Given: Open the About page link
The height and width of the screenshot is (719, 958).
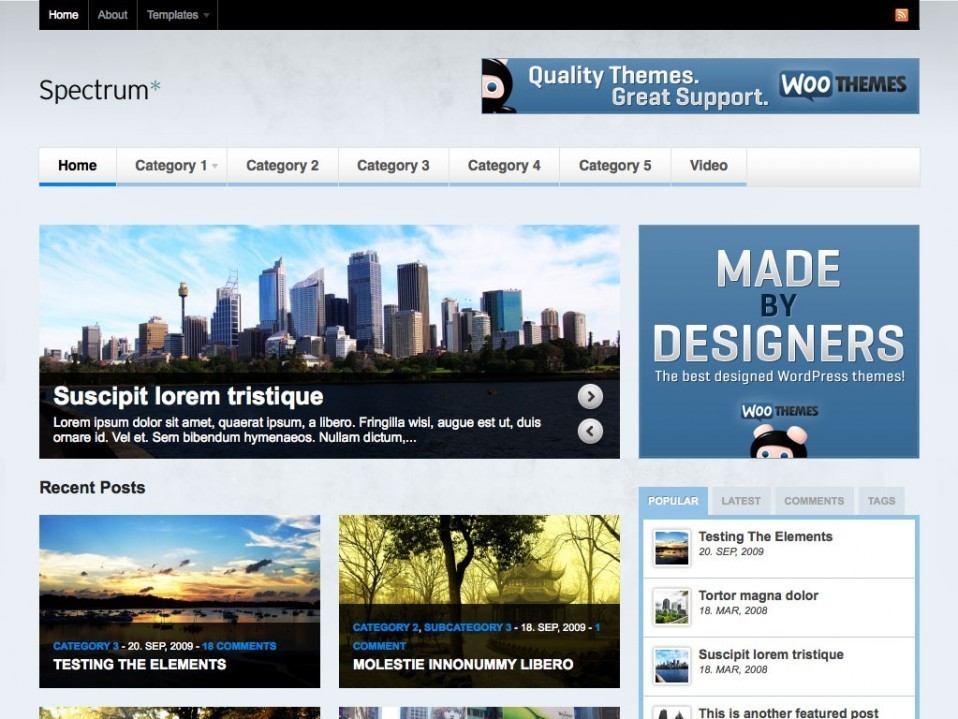Looking at the screenshot, I should [112, 15].
